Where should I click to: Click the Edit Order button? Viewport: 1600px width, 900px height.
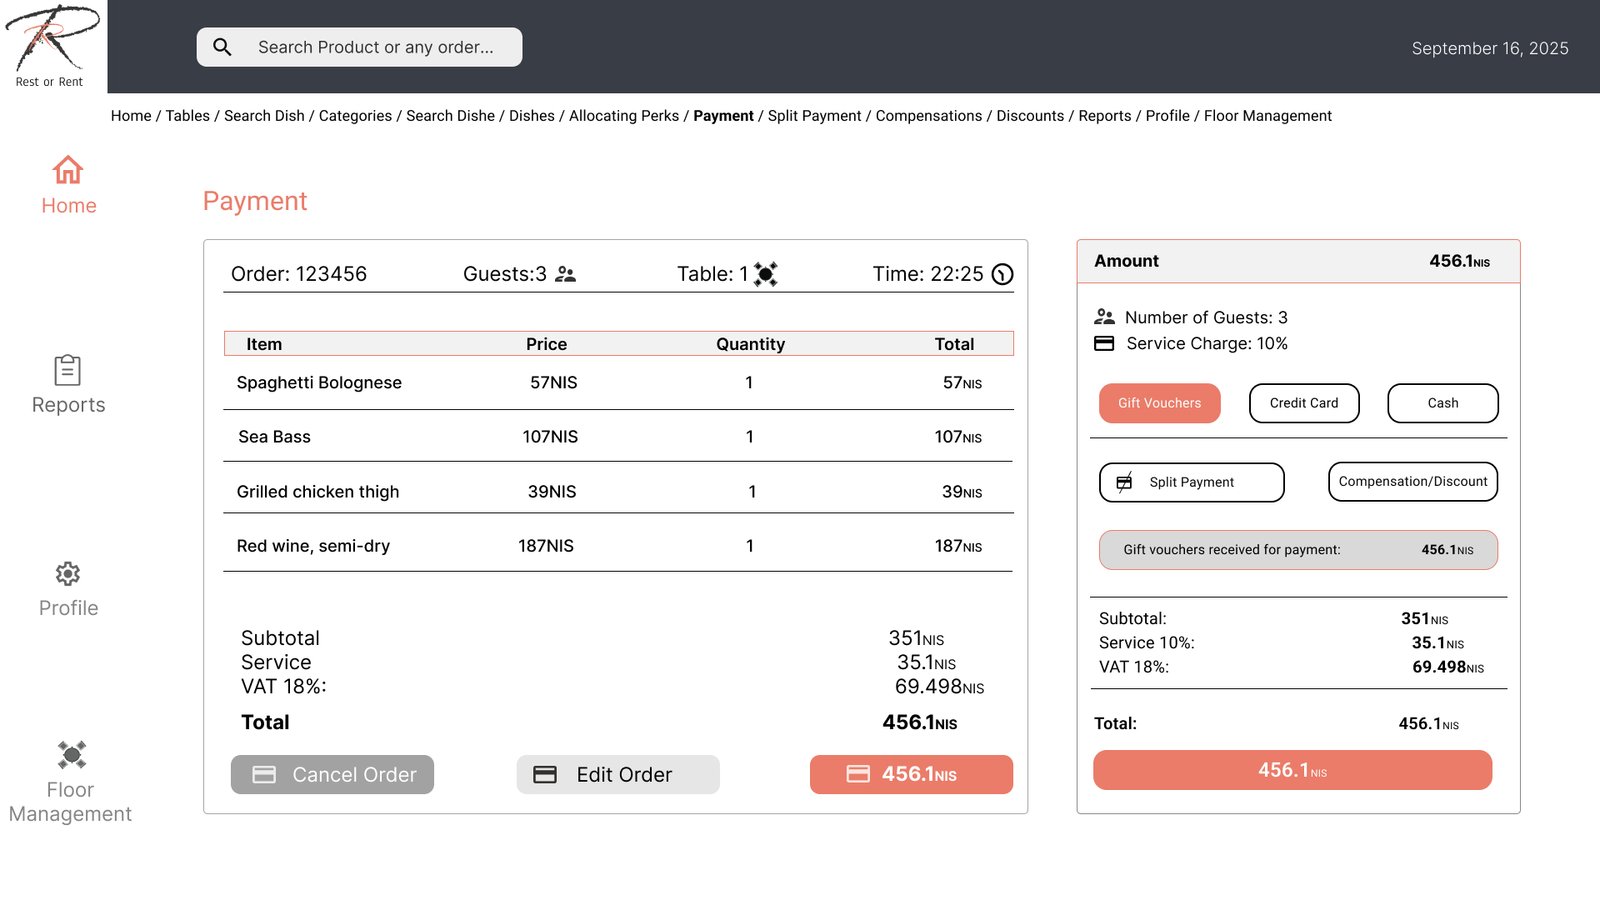pyautogui.click(x=618, y=775)
